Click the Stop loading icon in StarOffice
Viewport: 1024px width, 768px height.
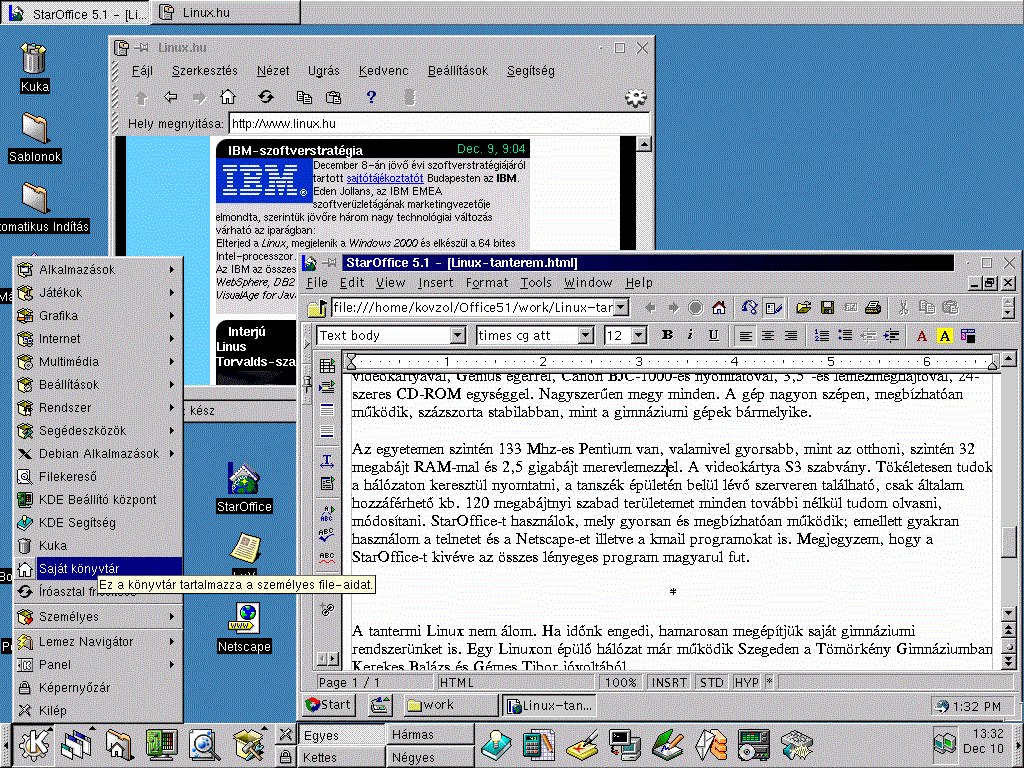(x=696, y=307)
